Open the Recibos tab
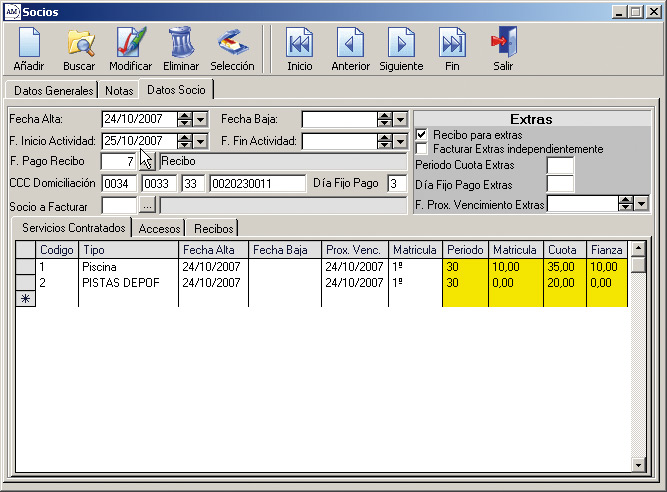 pyautogui.click(x=214, y=228)
